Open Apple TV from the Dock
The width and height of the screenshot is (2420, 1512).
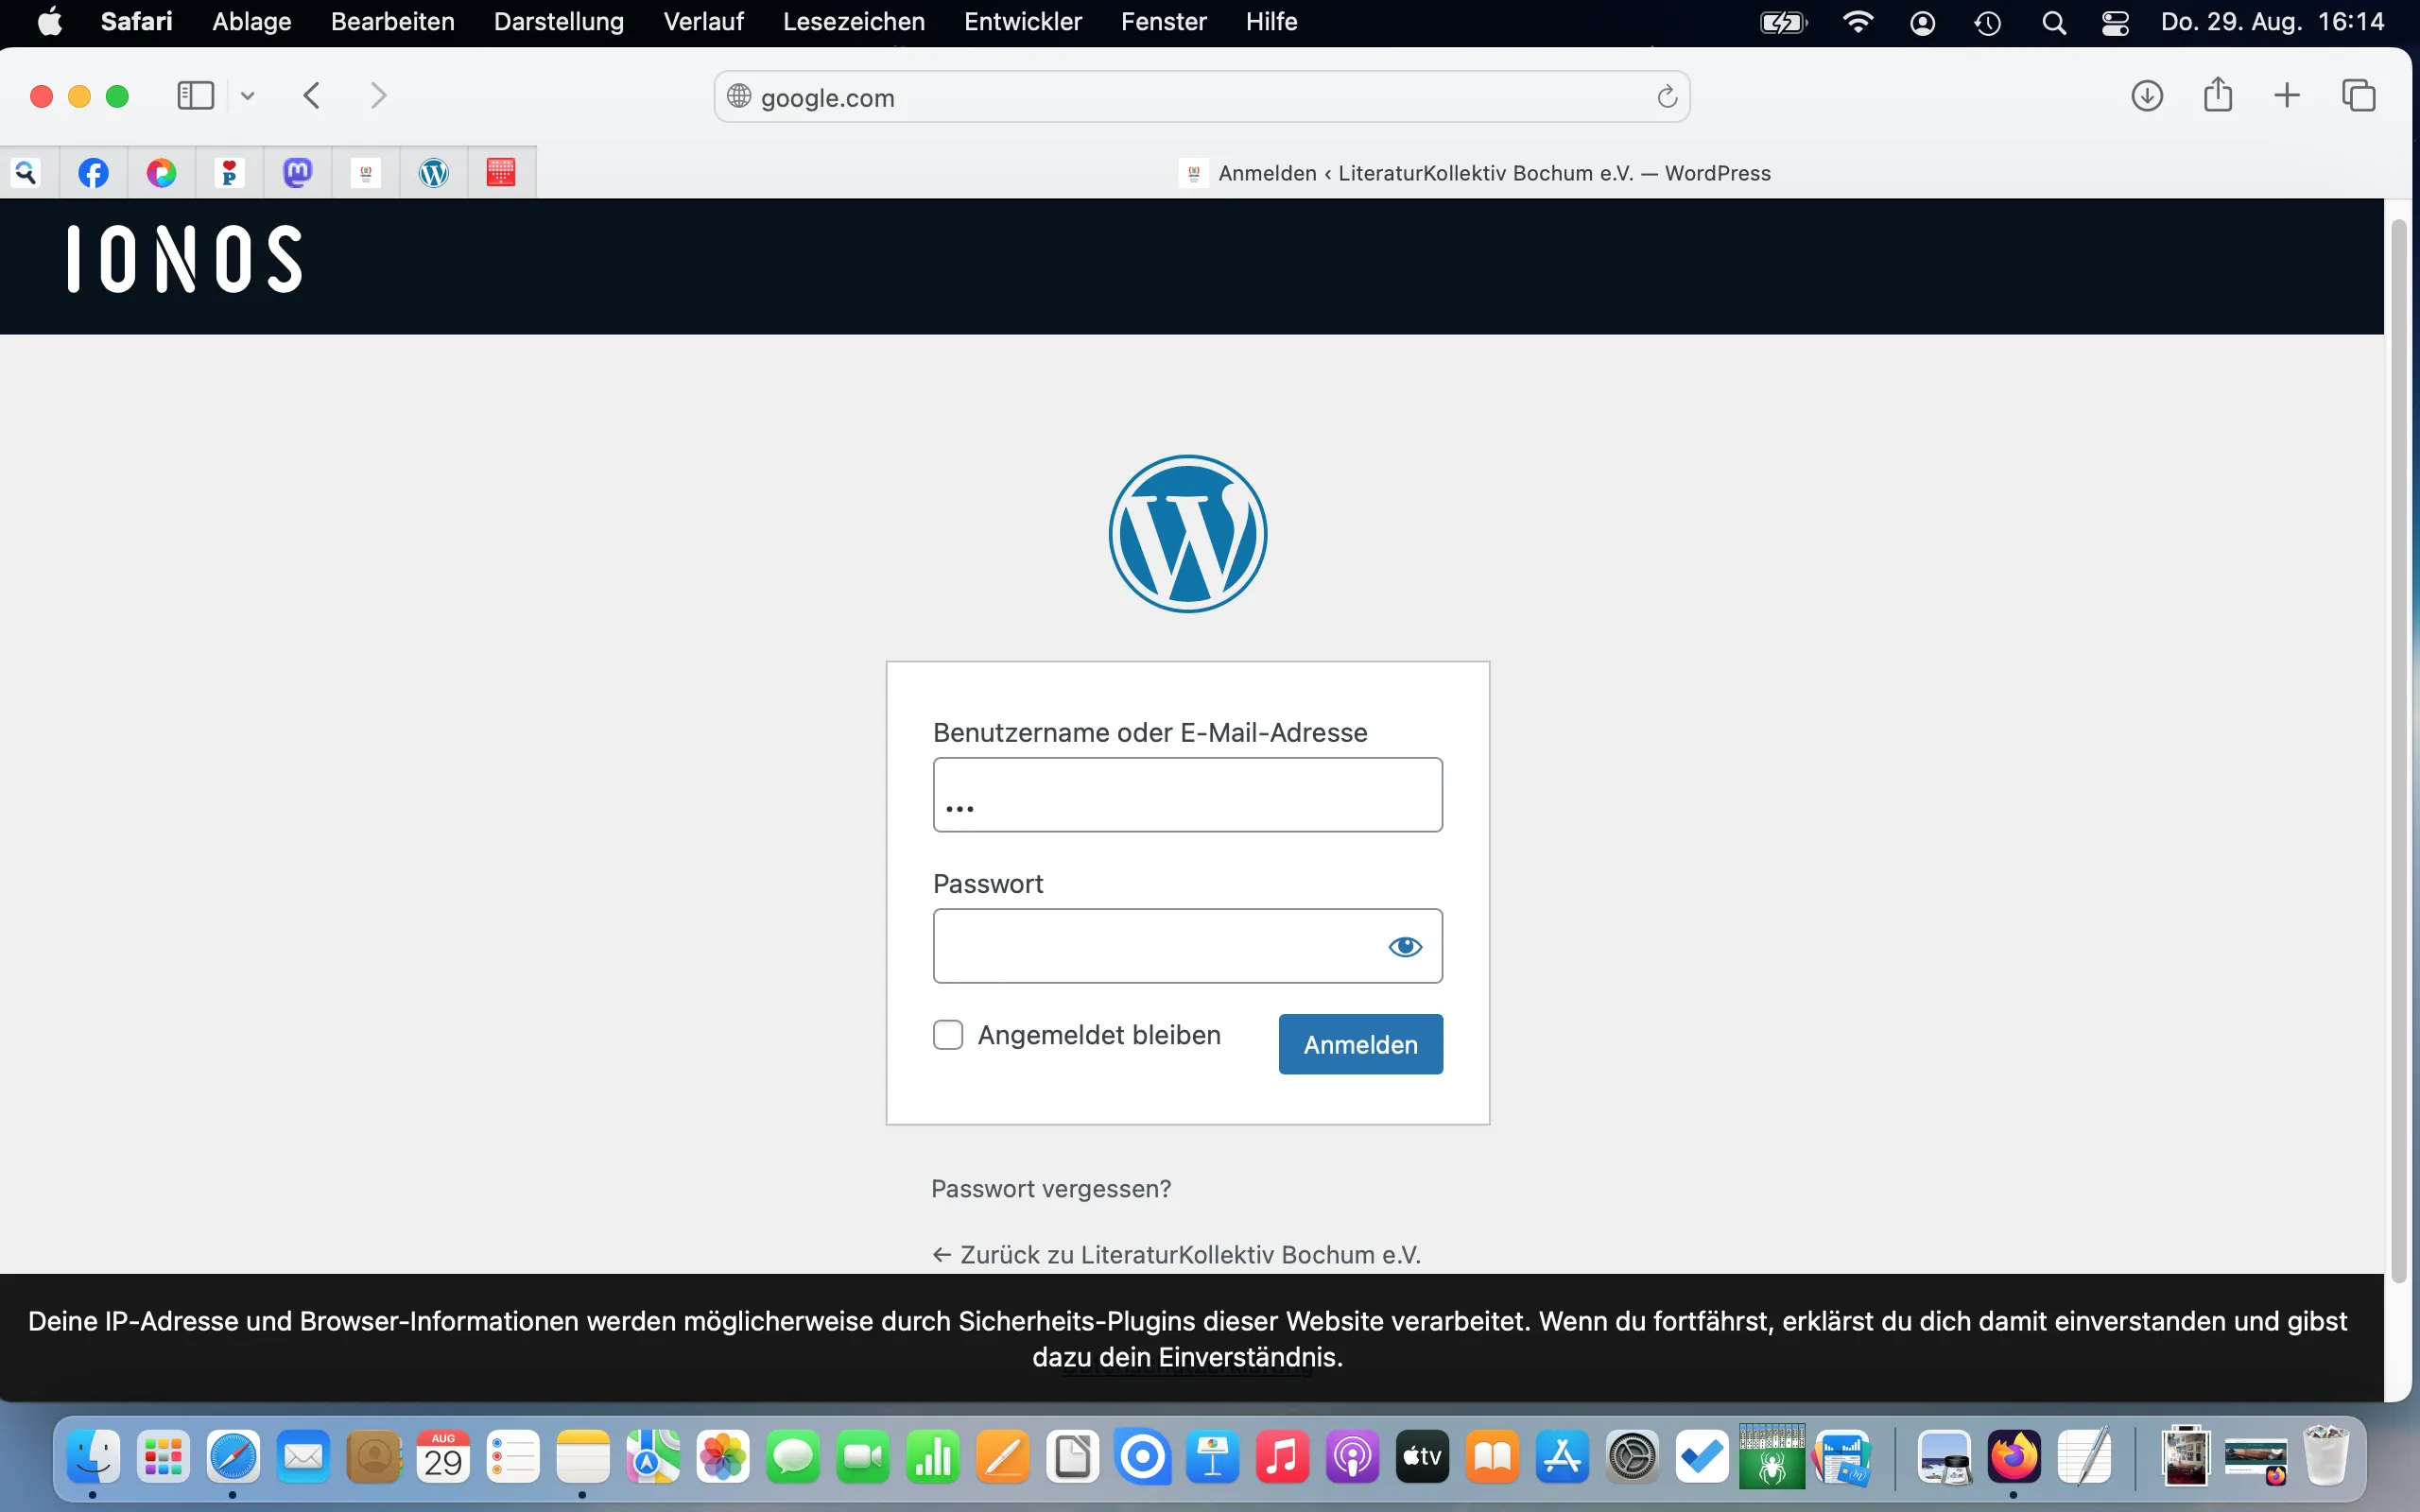(1422, 1457)
